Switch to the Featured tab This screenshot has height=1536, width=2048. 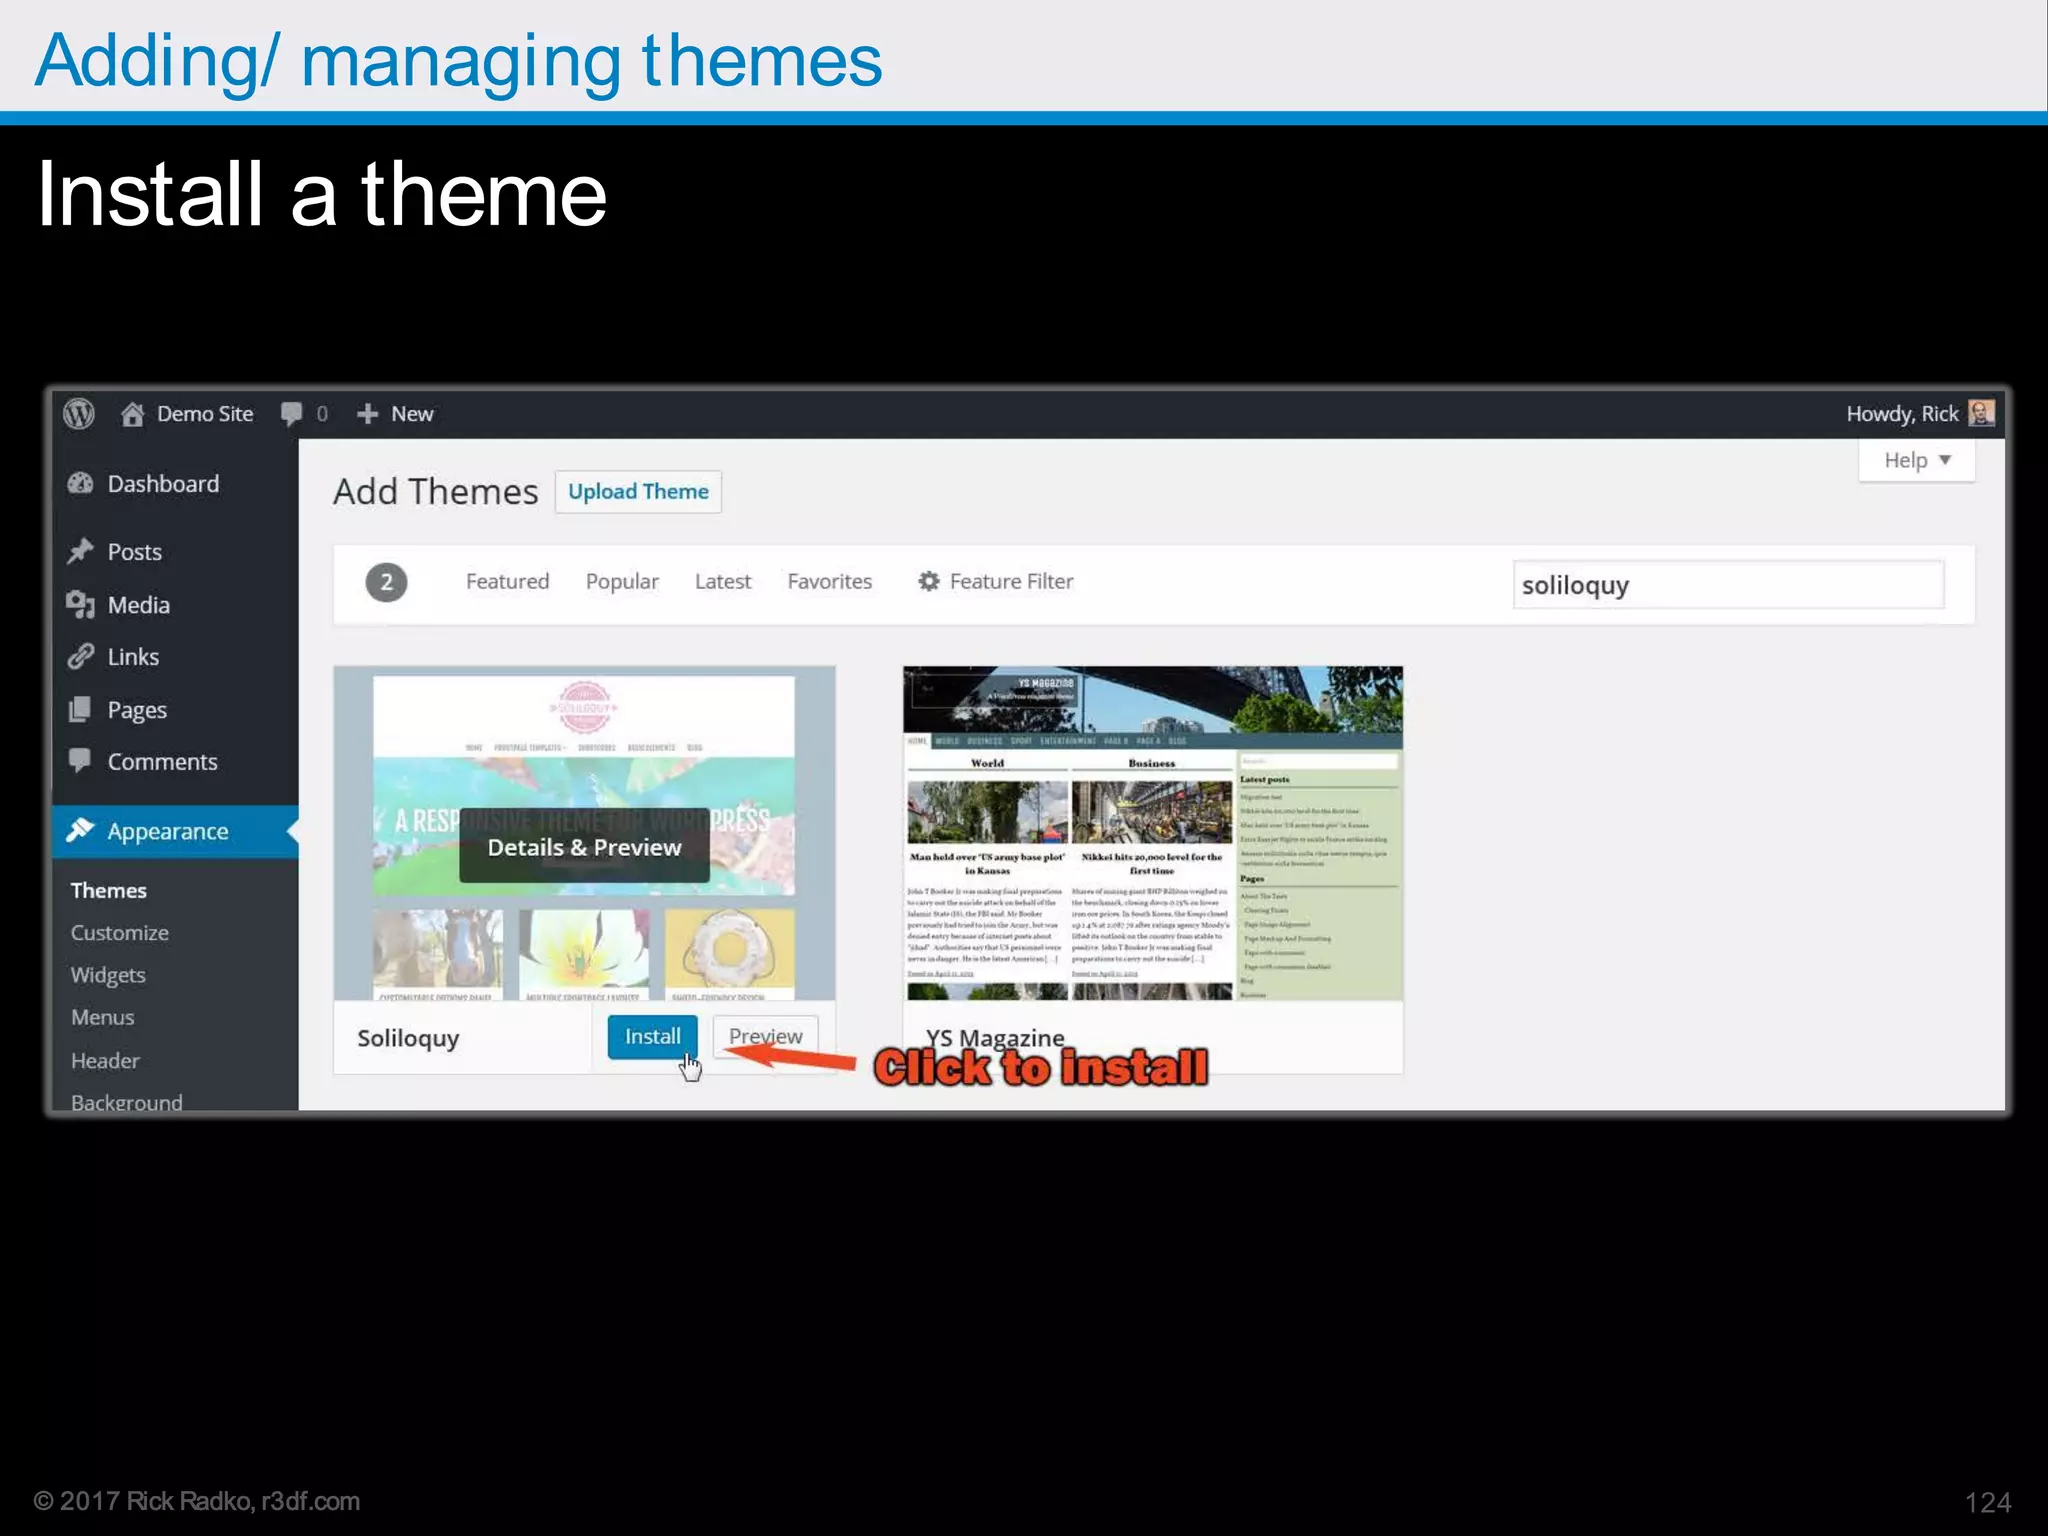(x=508, y=581)
